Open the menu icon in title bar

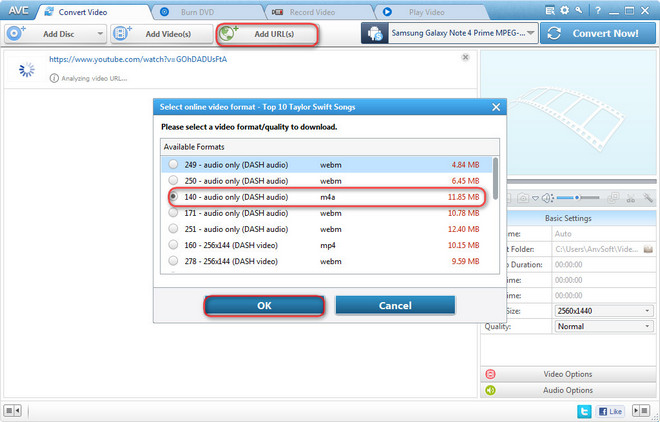tap(550, 11)
